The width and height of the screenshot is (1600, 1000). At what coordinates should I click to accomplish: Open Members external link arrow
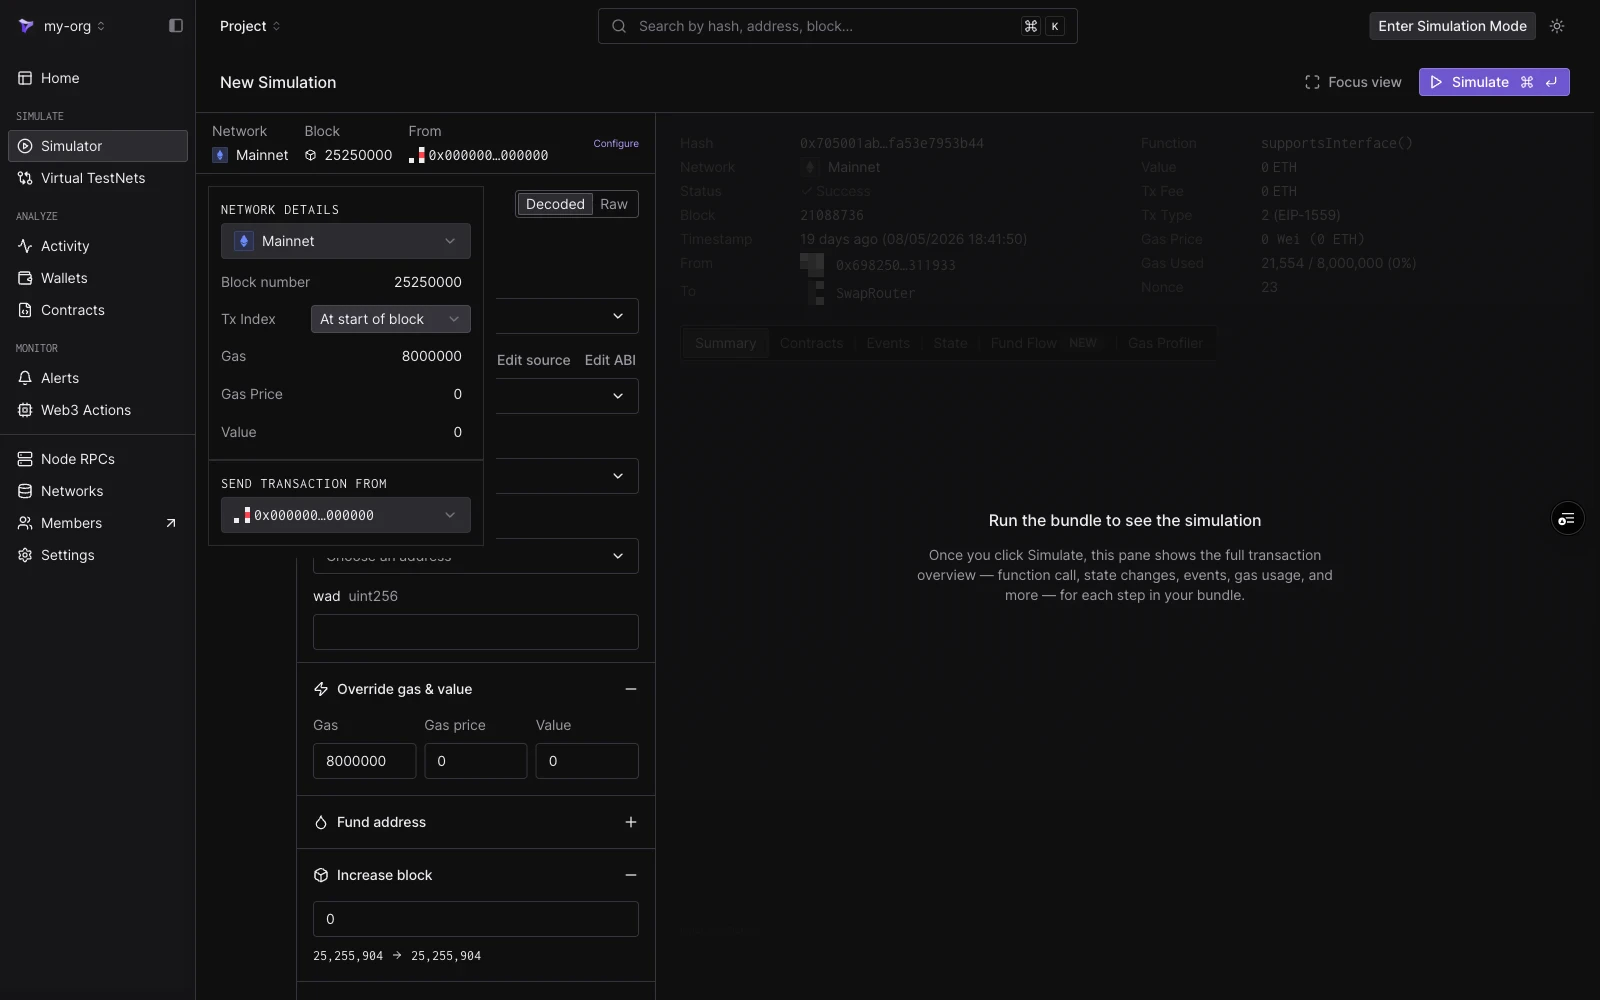click(x=171, y=523)
